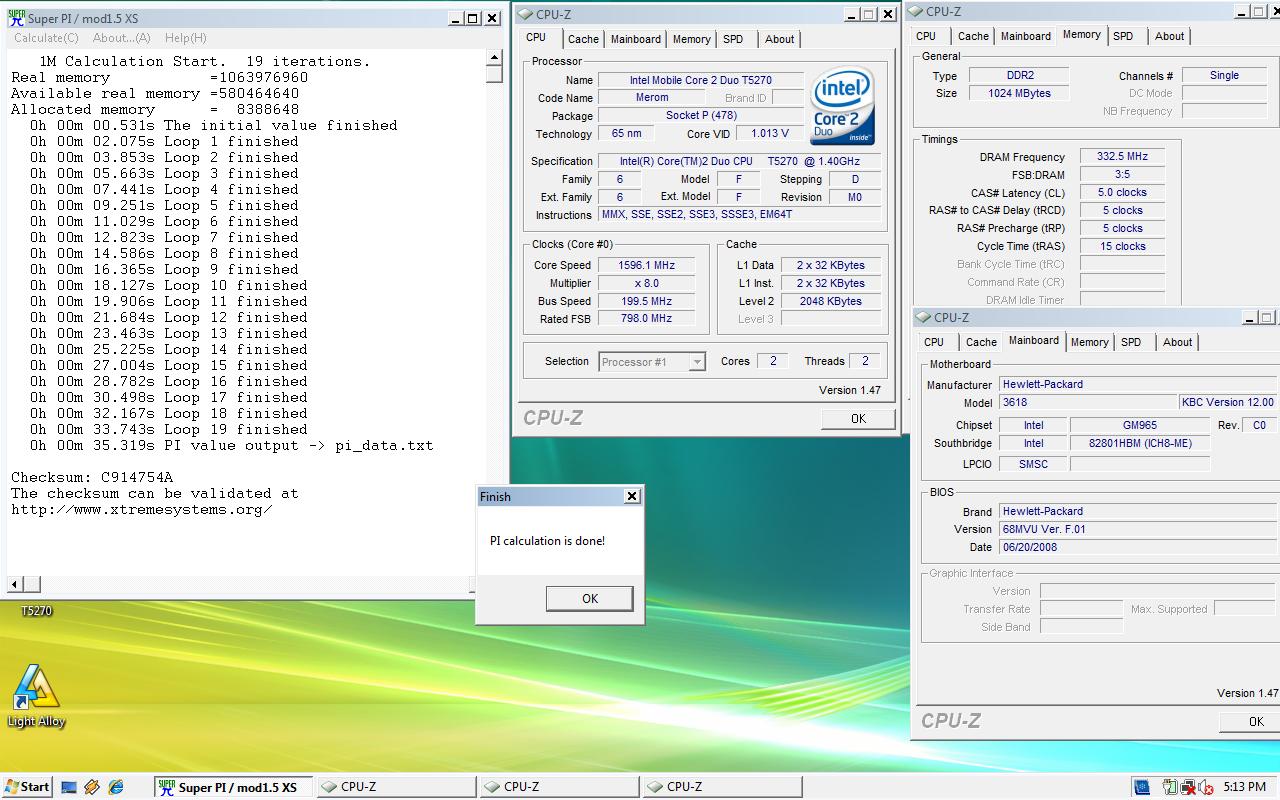Click the Motherboard Manufacturer Hewlett-Packard field
Image resolution: width=1280 pixels, height=800 pixels.
(1137, 384)
